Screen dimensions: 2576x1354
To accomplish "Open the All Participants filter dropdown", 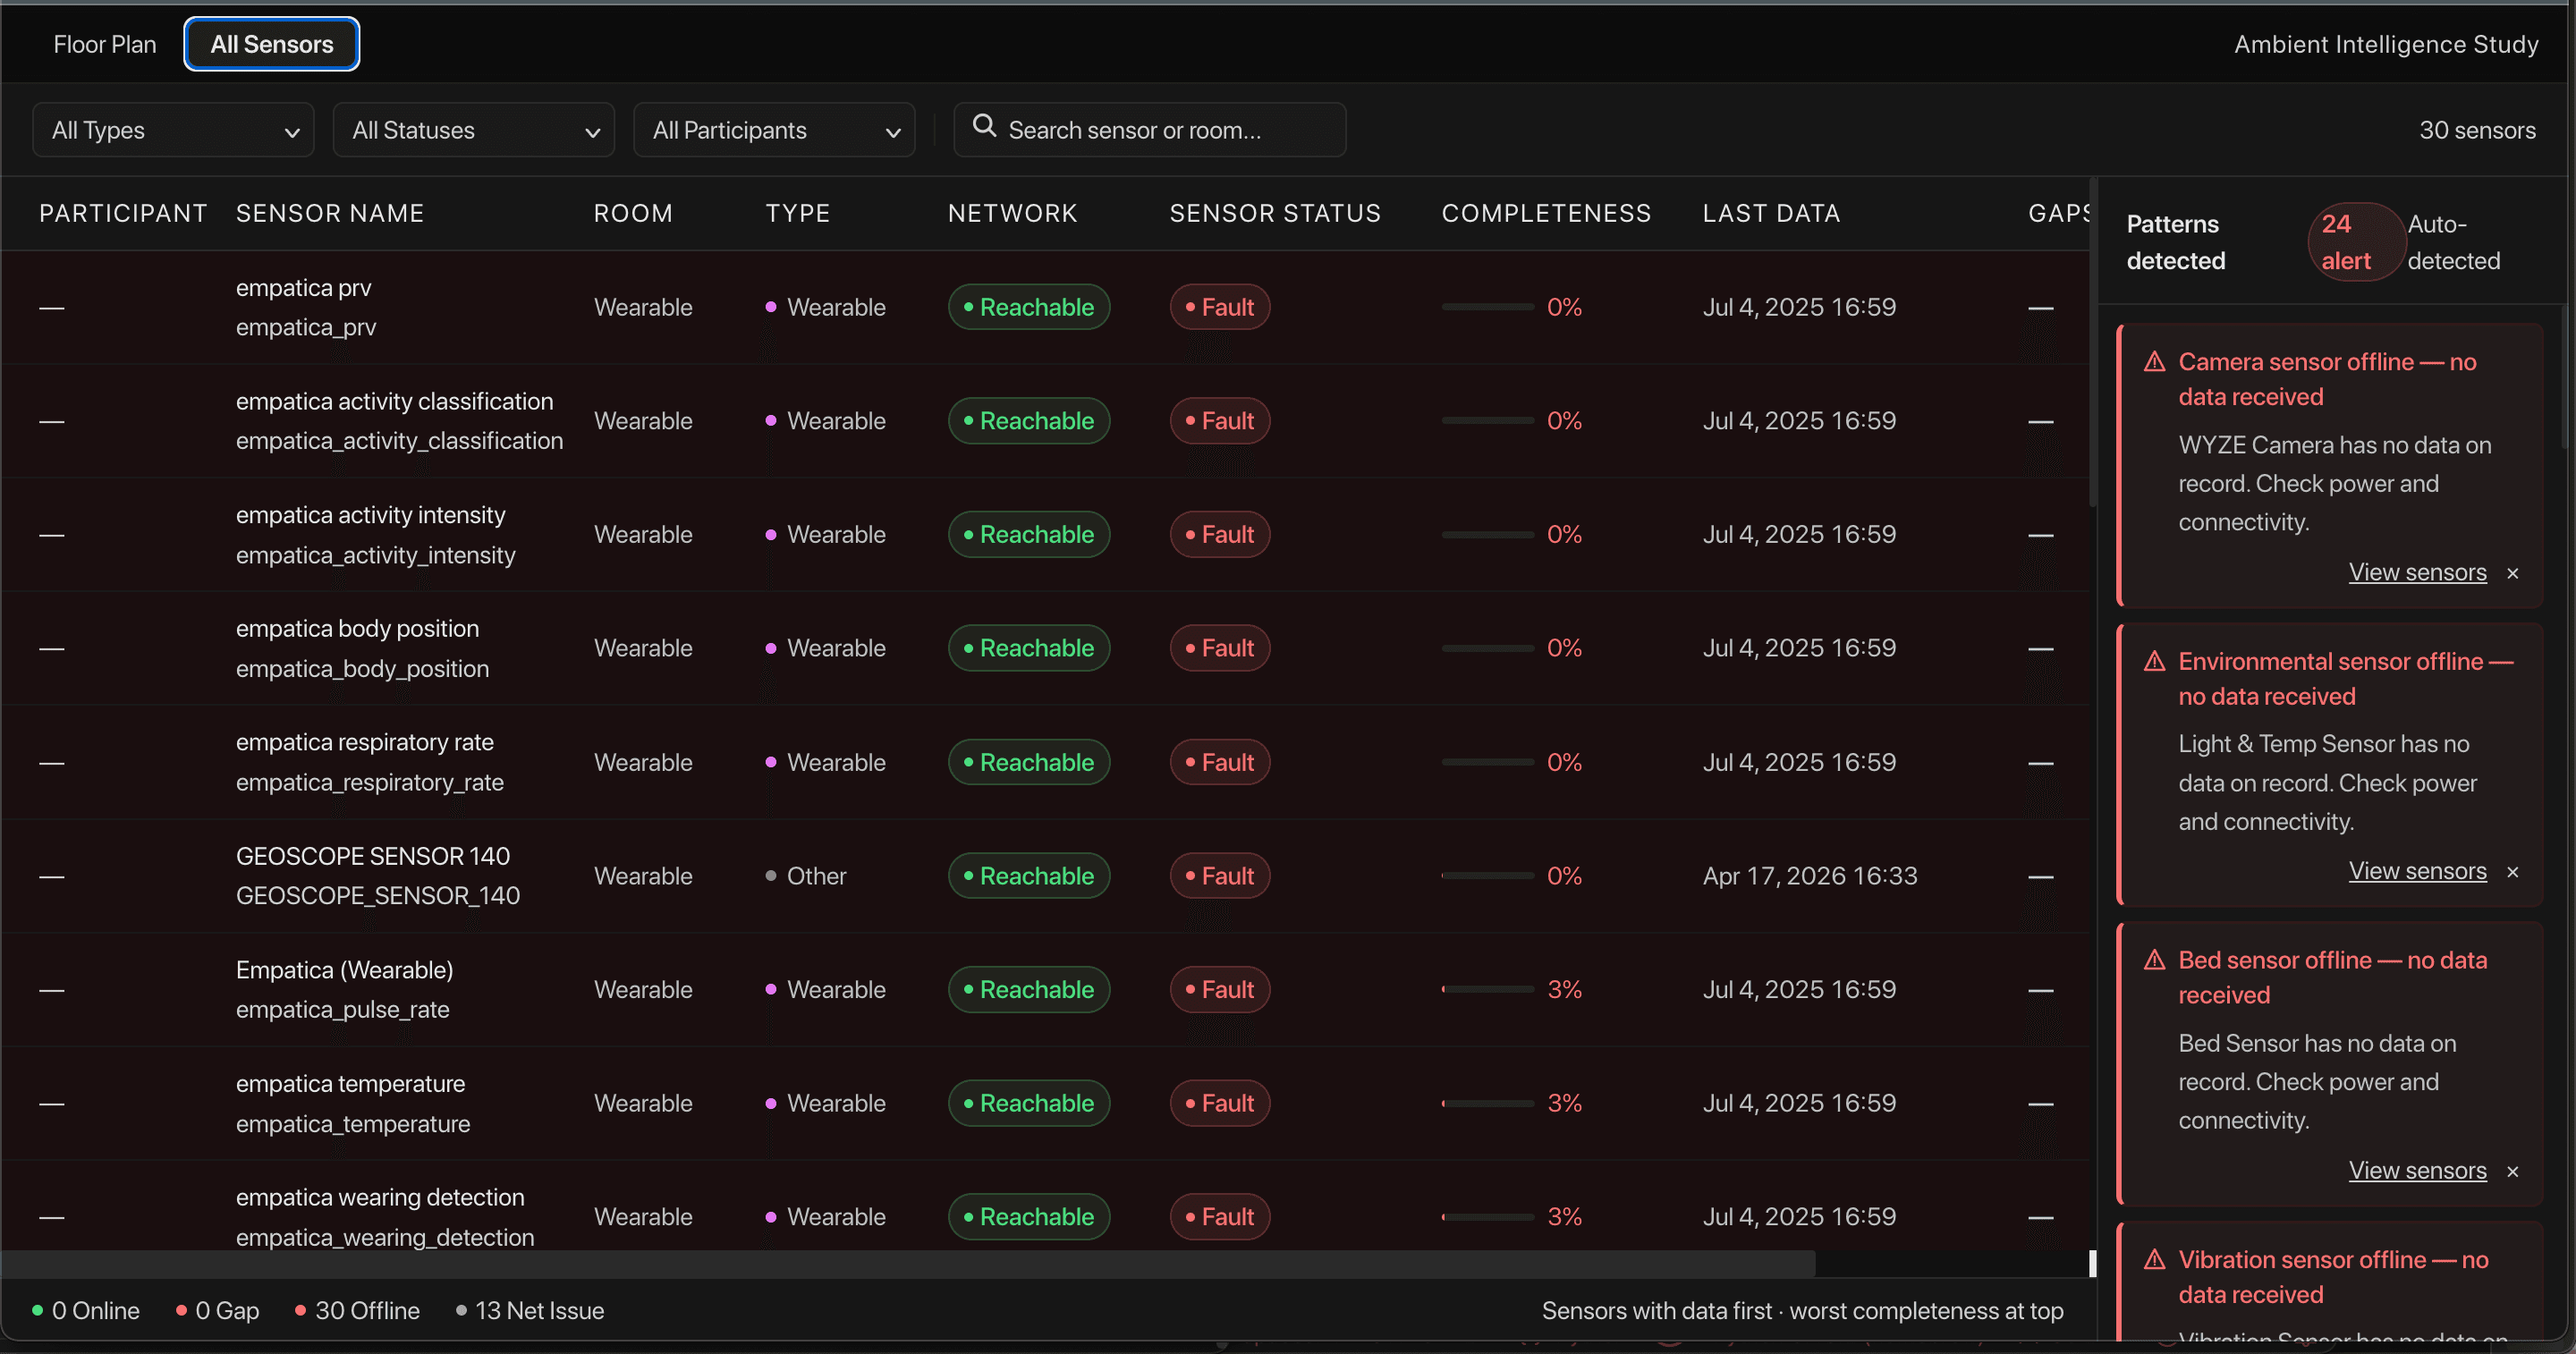I will click(774, 130).
